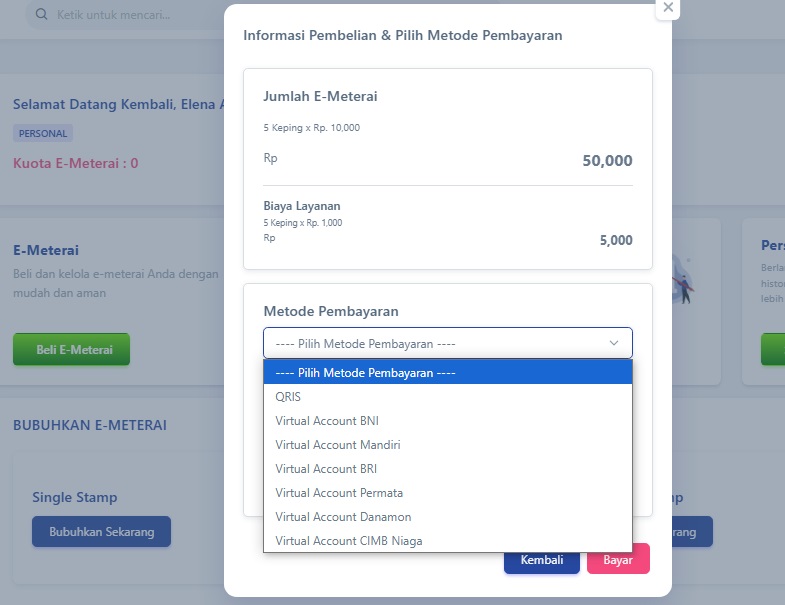Screen dimensions: 785x605
Task: Click the search magnifier icon
Action: click(42, 14)
